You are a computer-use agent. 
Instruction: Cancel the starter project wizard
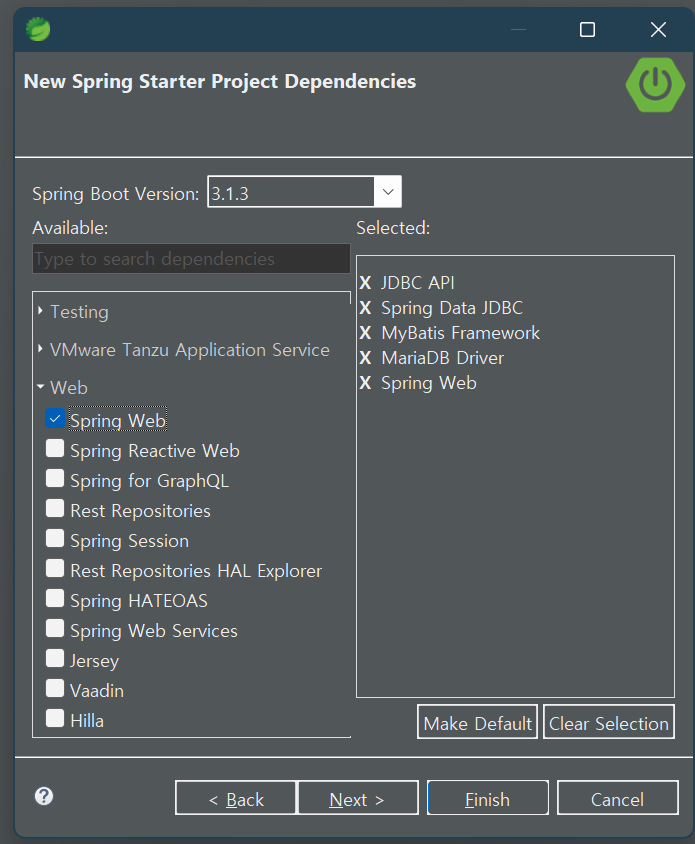tap(617, 798)
